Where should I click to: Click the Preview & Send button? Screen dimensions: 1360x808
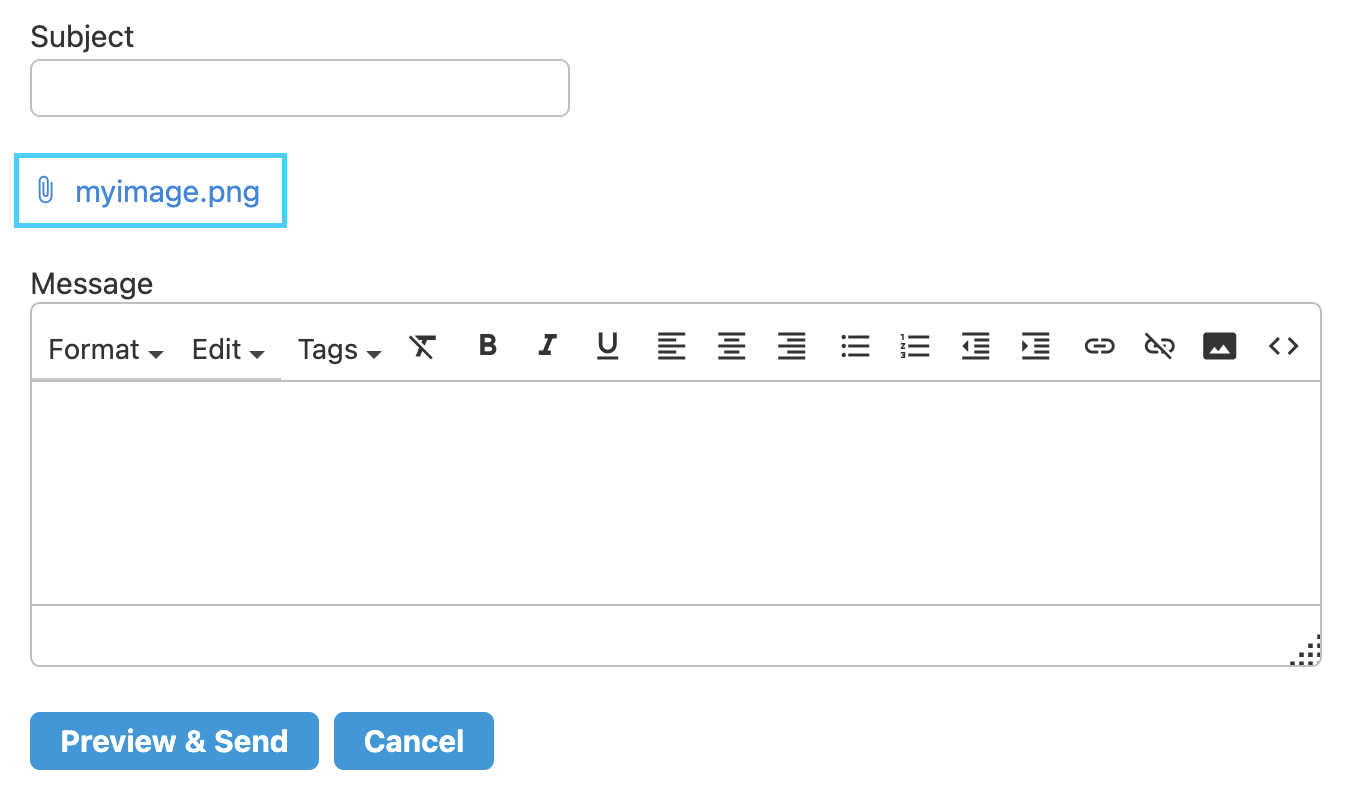(x=174, y=741)
